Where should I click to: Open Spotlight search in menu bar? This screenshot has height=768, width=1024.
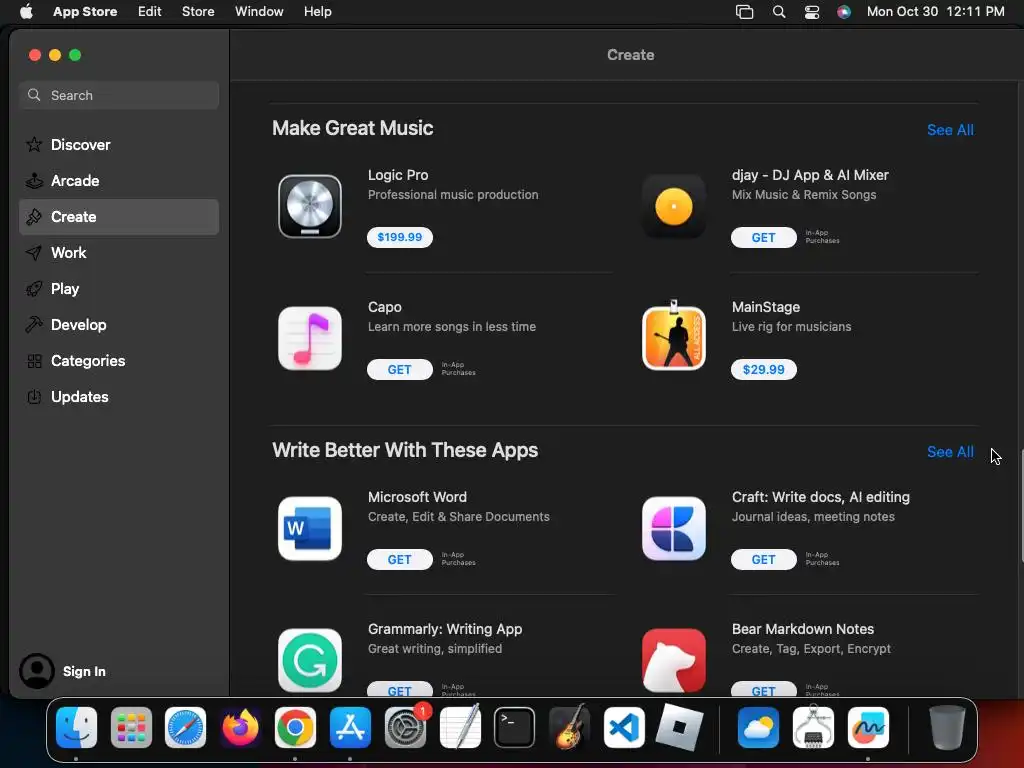[x=778, y=12]
